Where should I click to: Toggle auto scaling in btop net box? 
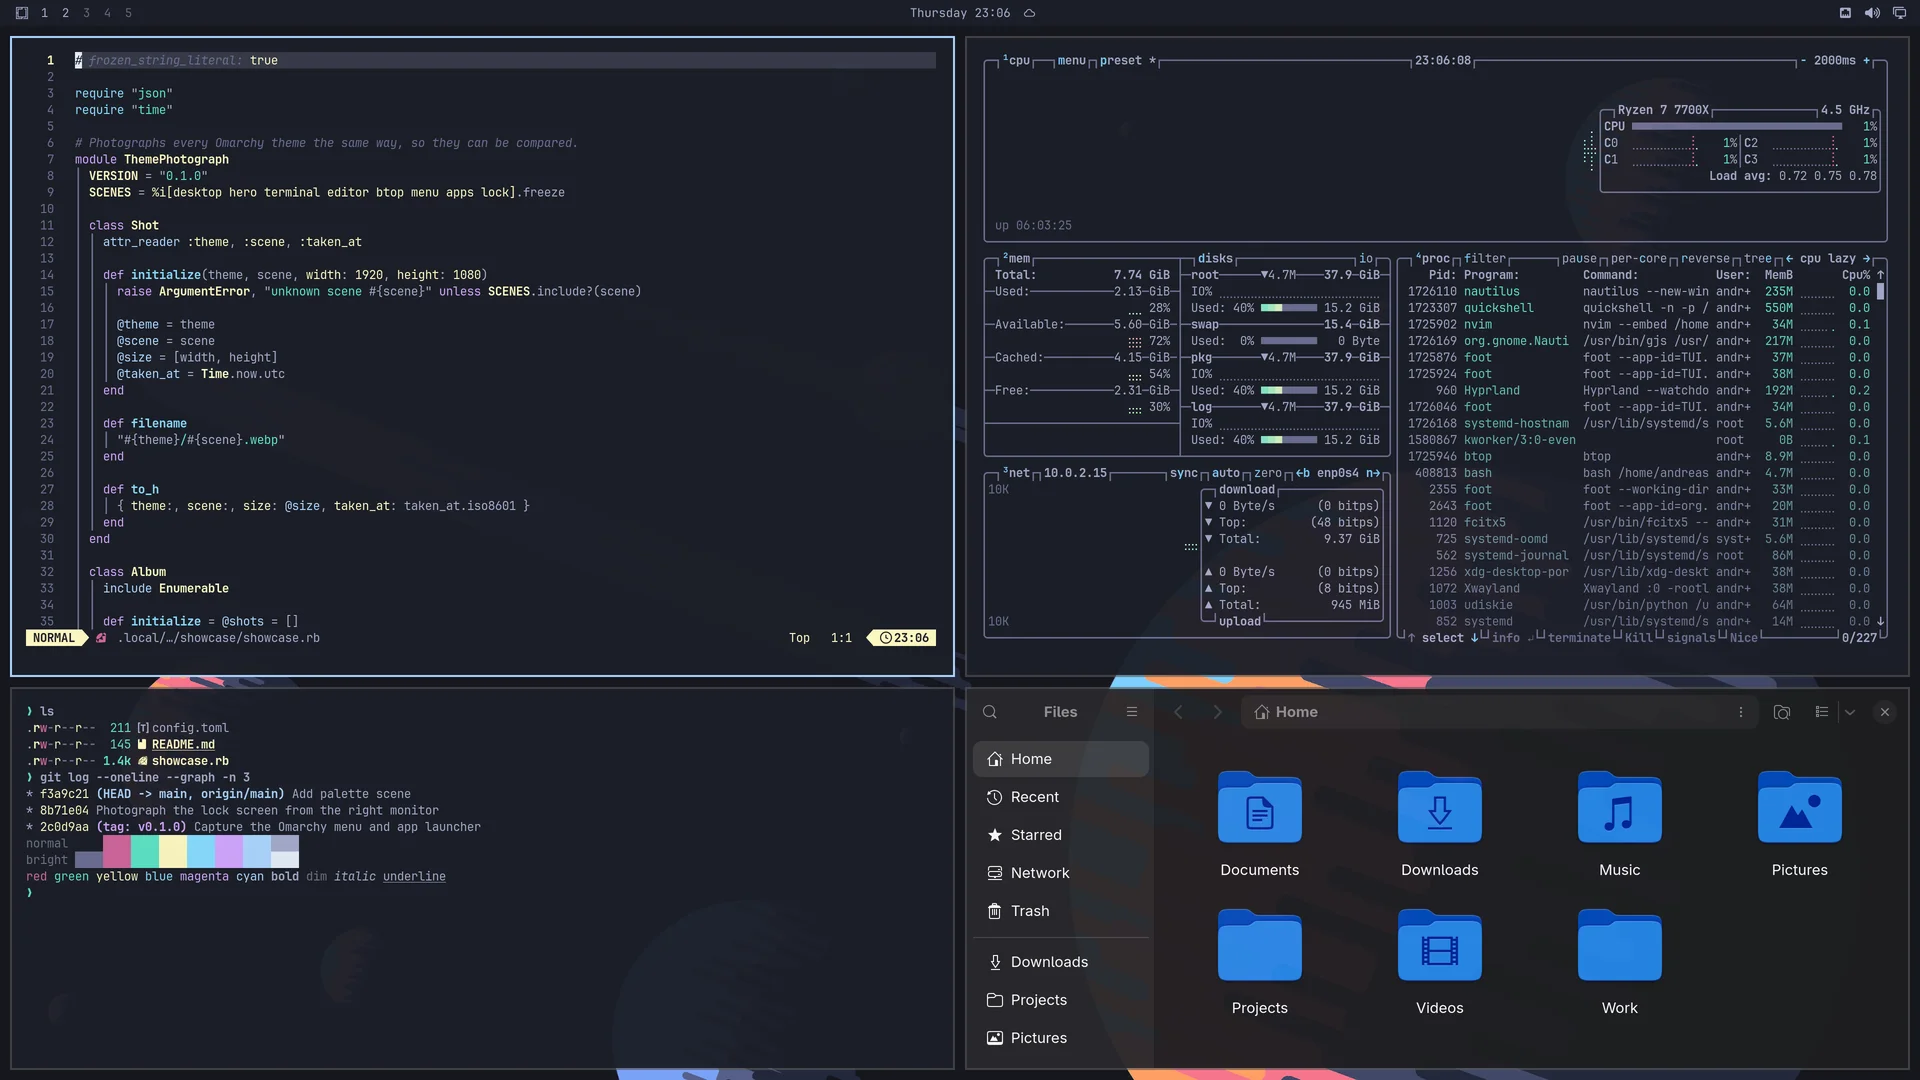click(1226, 473)
